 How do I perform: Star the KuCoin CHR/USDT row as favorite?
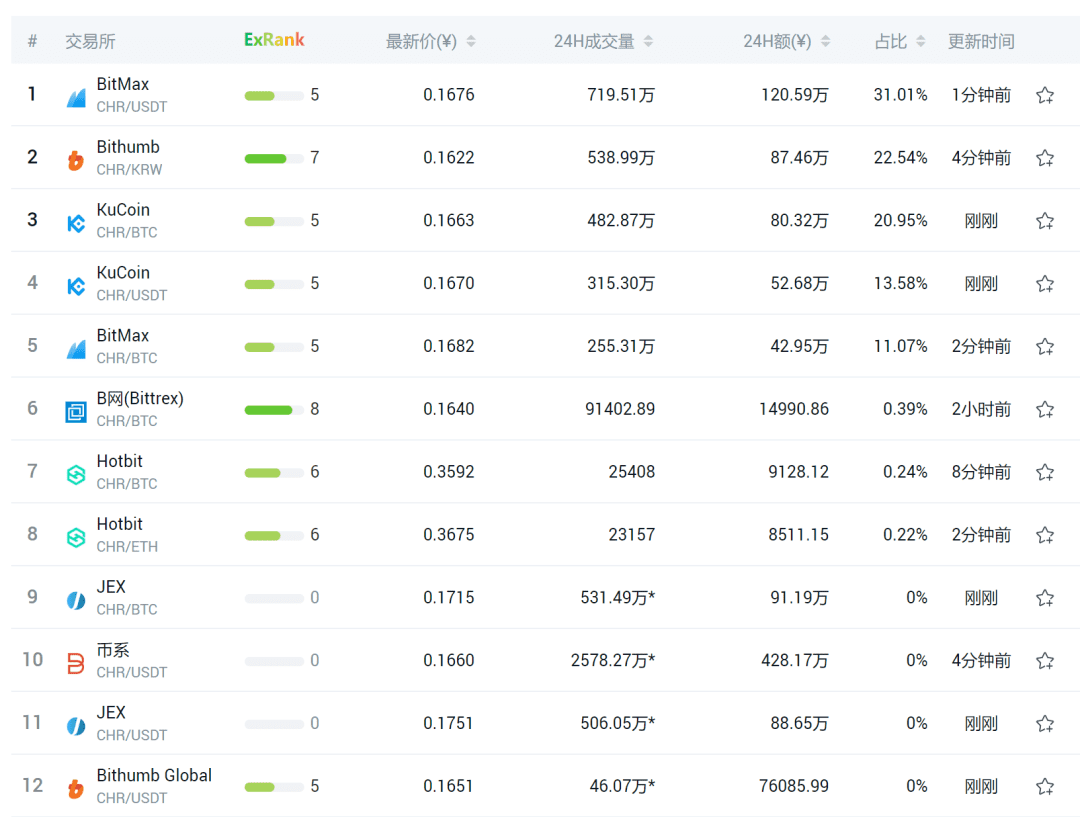1045,283
